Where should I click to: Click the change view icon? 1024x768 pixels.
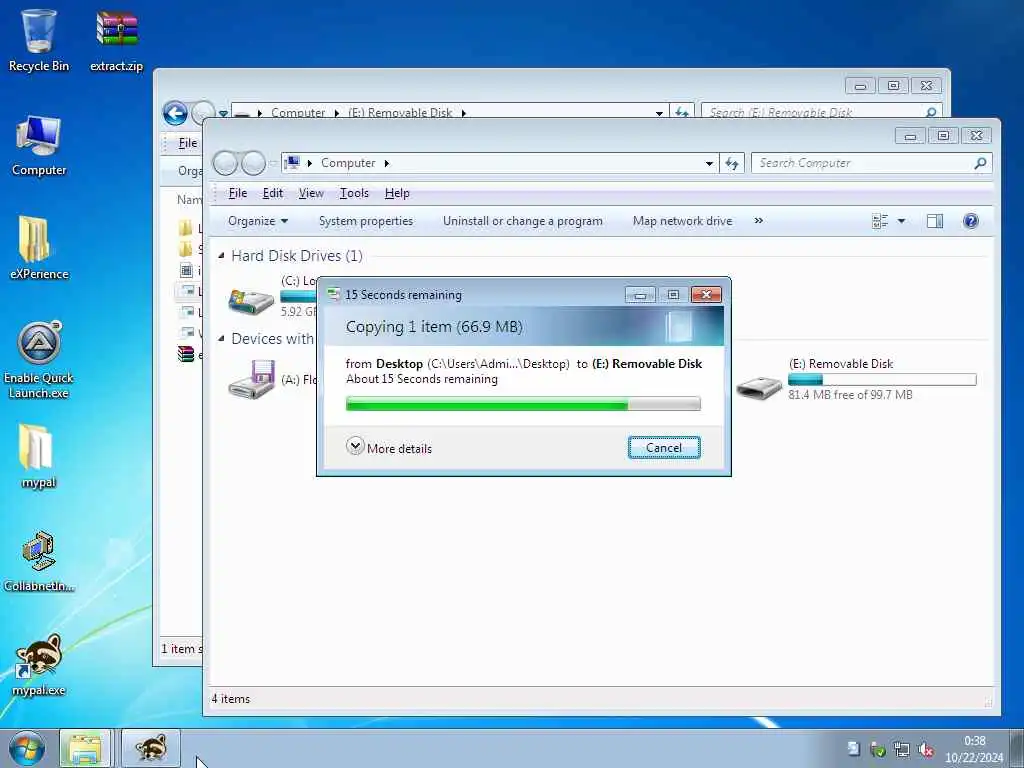[880, 221]
